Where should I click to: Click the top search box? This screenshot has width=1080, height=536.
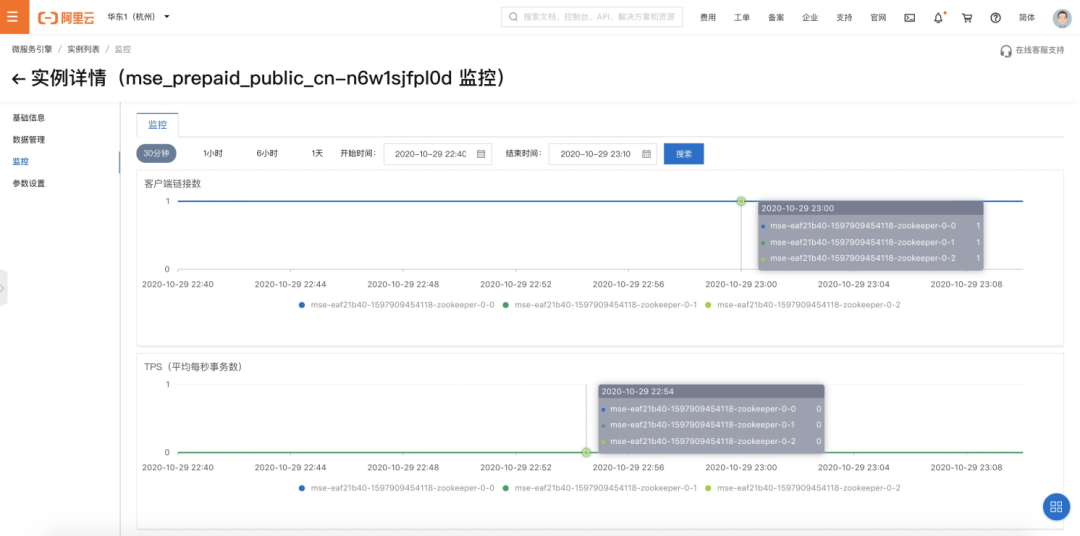pos(592,17)
